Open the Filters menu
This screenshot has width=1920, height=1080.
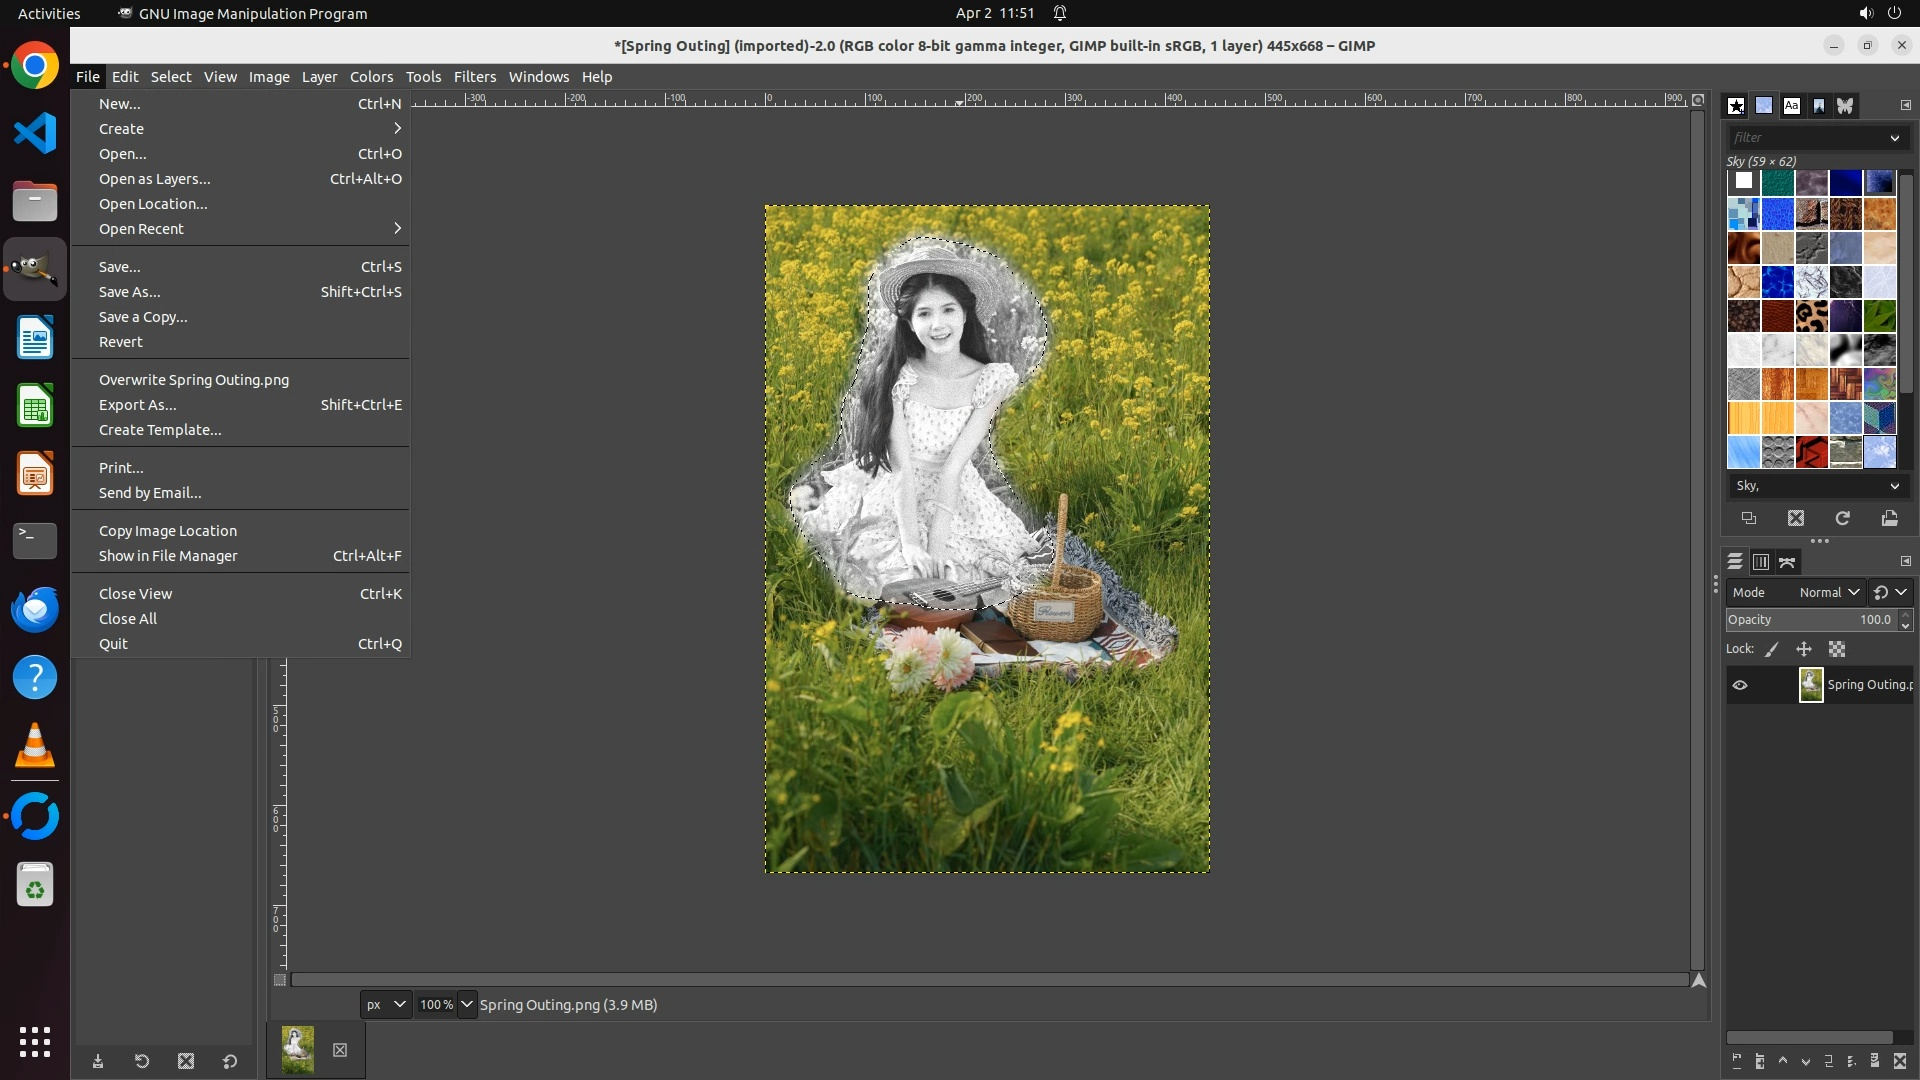474,77
